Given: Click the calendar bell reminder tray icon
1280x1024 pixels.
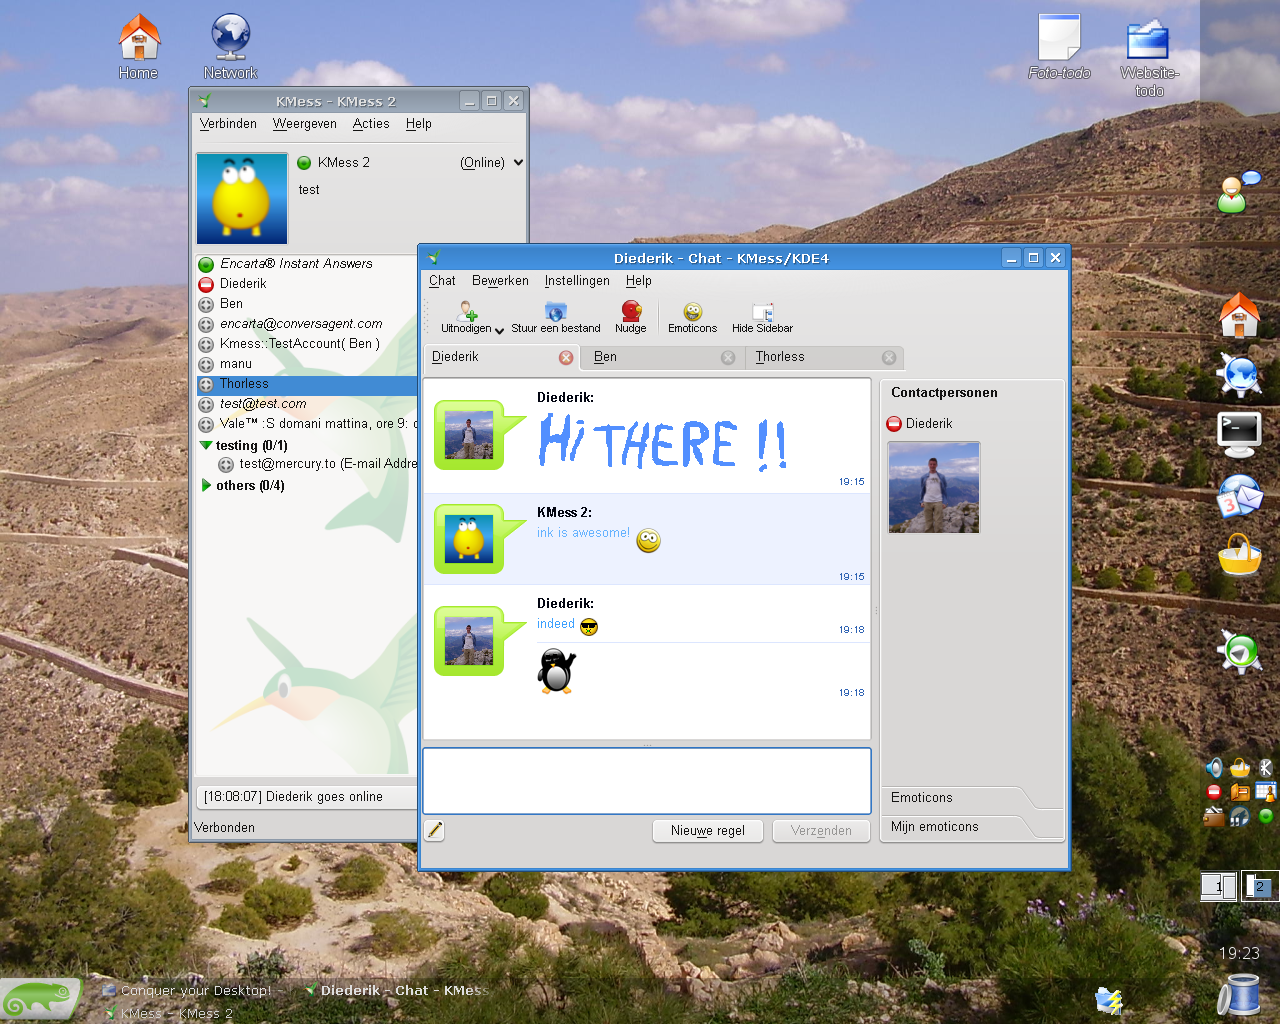Looking at the screenshot, I should (1266, 792).
